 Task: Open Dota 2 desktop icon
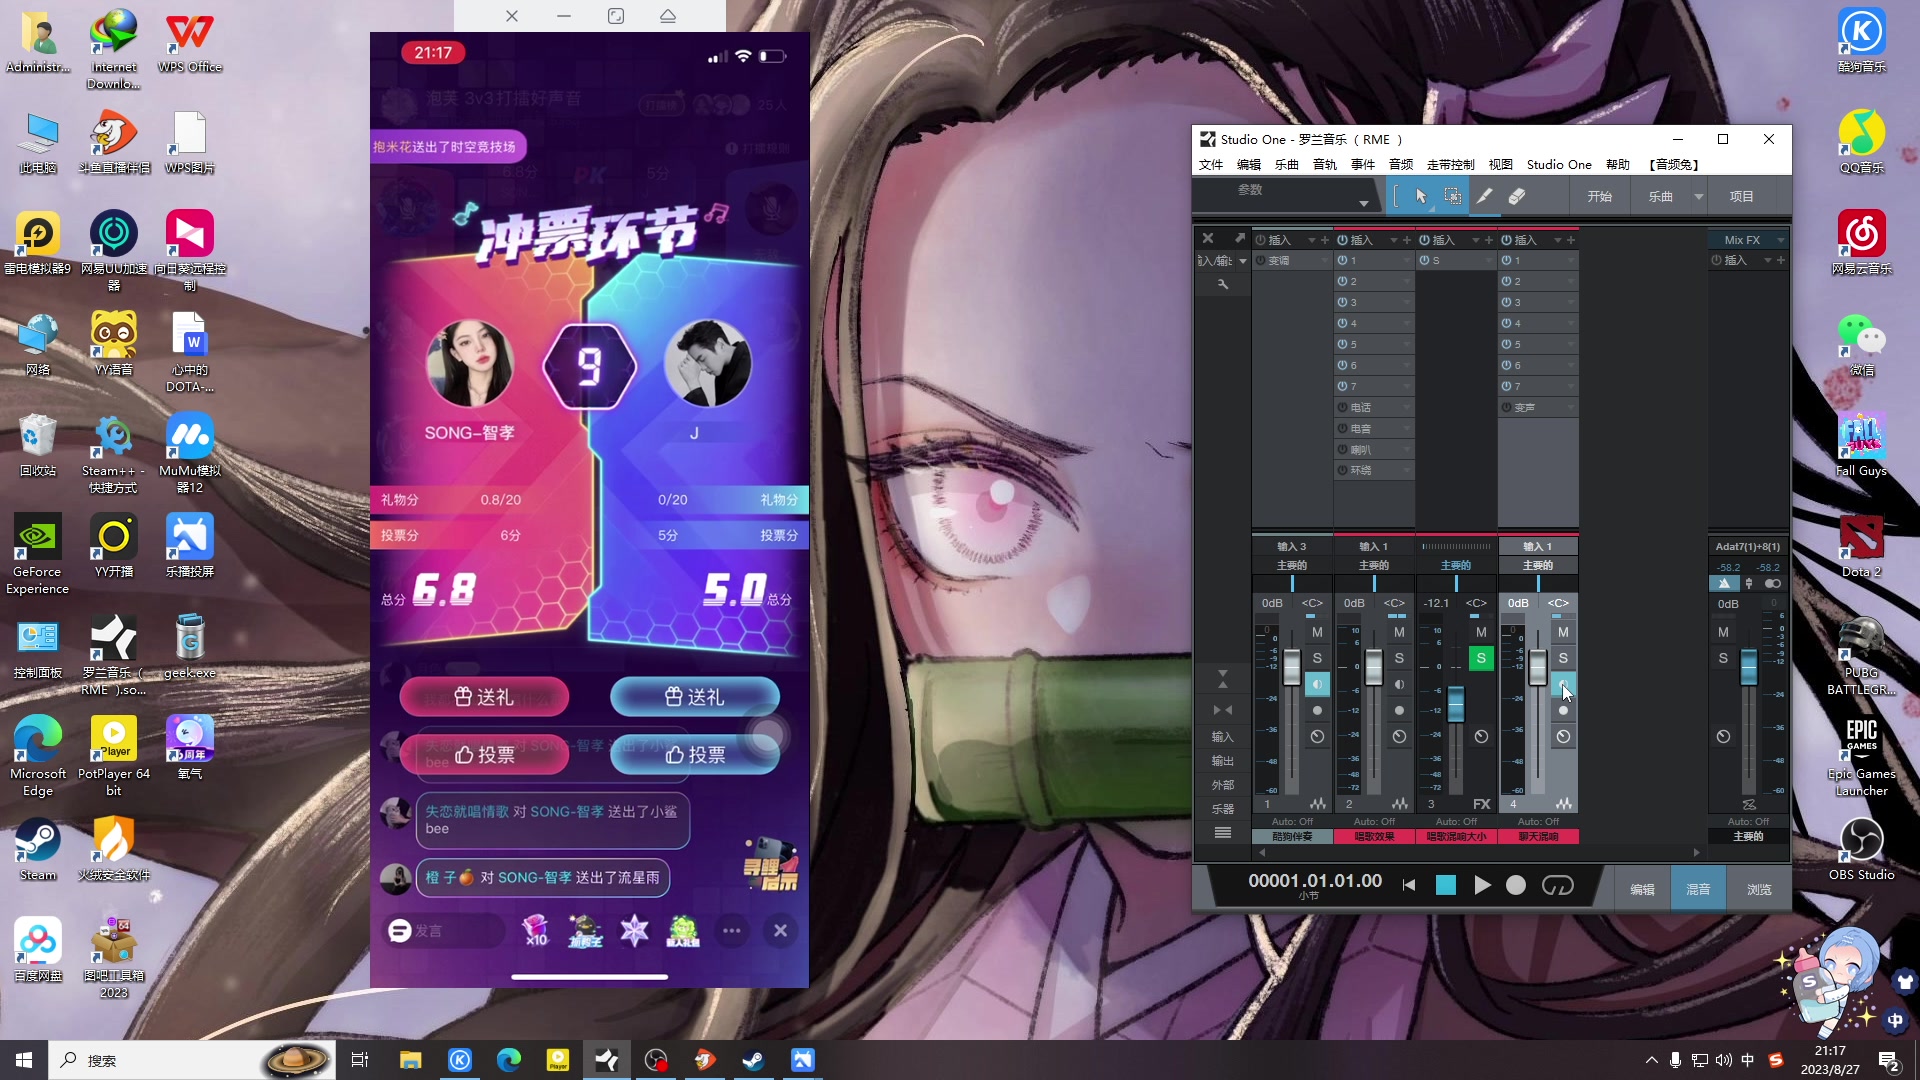(1861, 546)
